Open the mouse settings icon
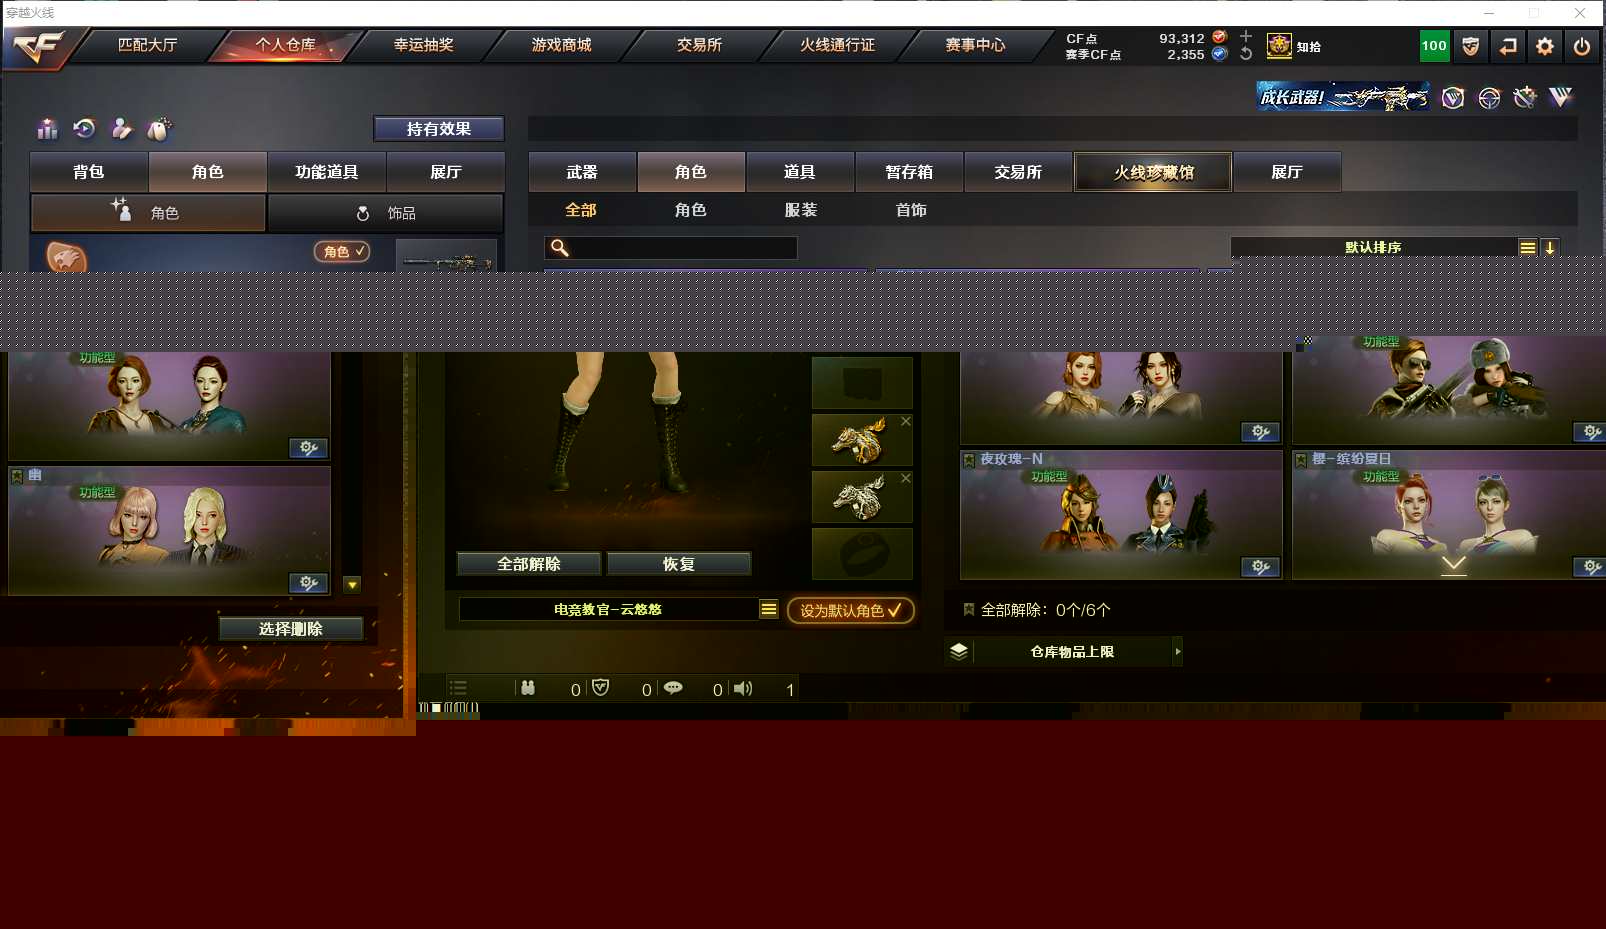 [159, 128]
